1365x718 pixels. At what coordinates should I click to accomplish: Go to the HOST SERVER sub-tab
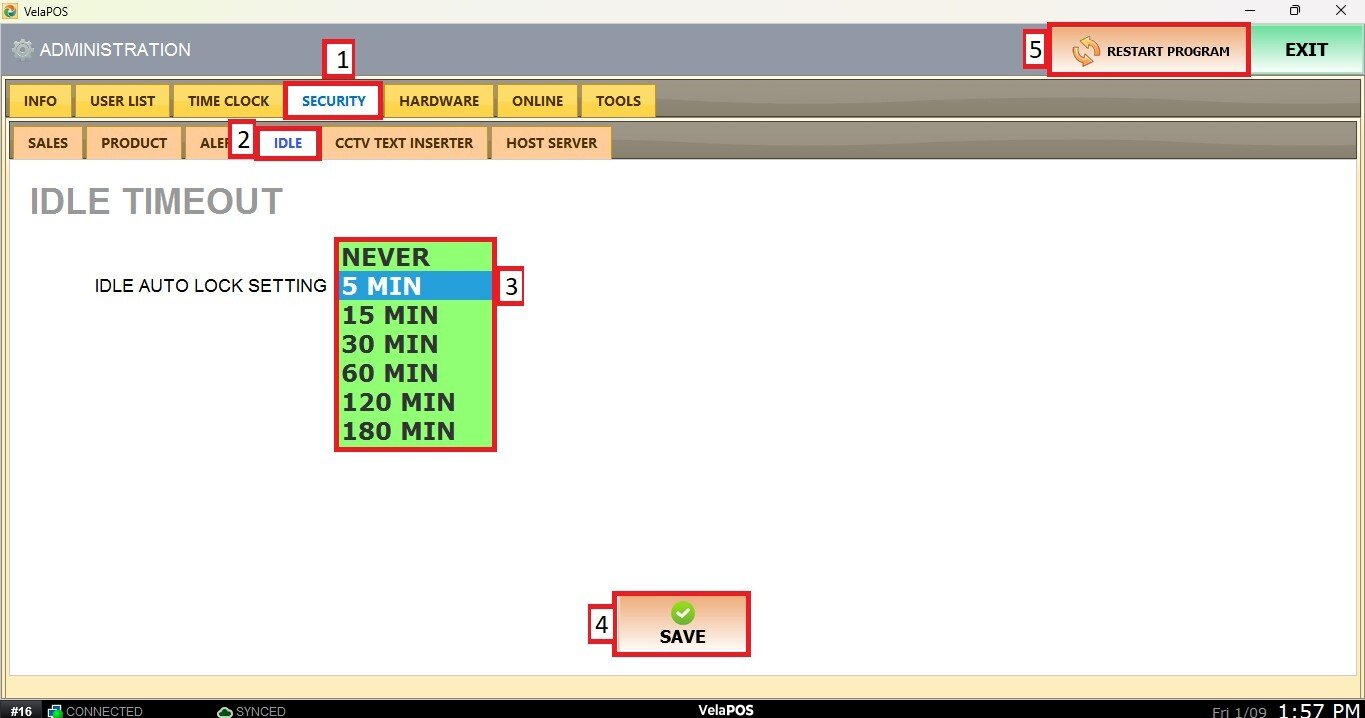[x=551, y=143]
